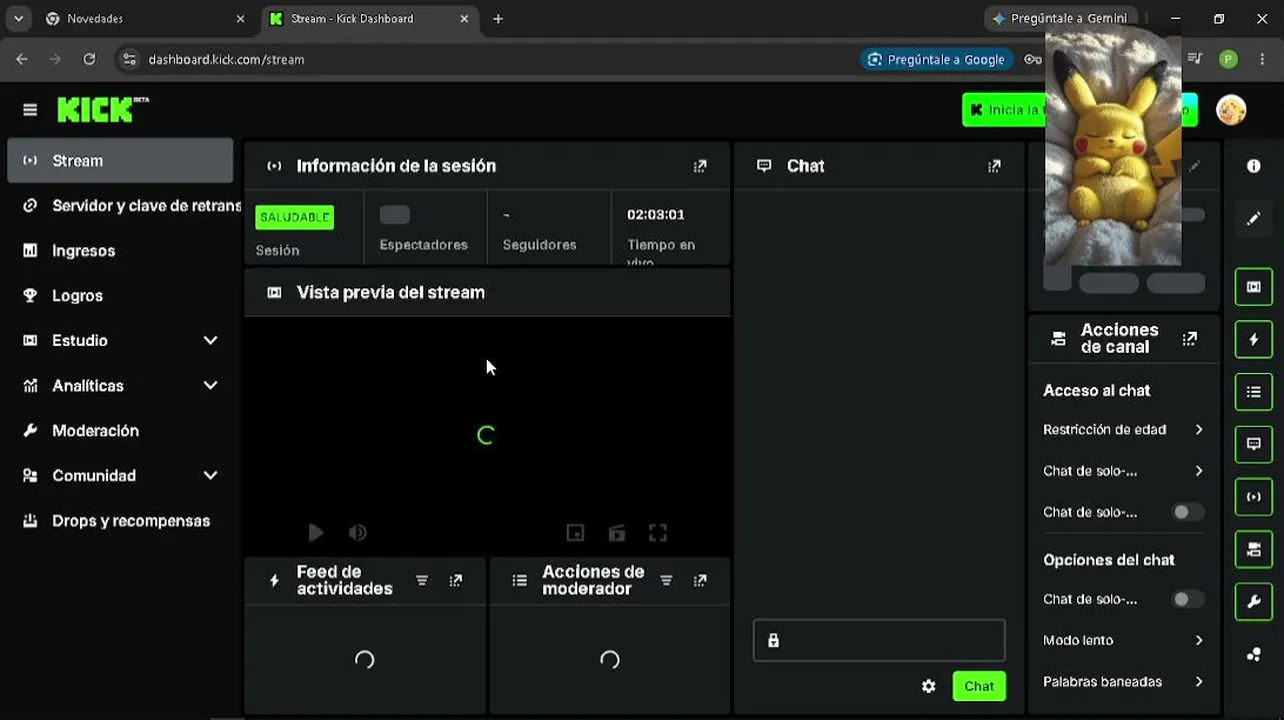
Task: Open filter options for Acciones de moderador
Action: (666, 580)
